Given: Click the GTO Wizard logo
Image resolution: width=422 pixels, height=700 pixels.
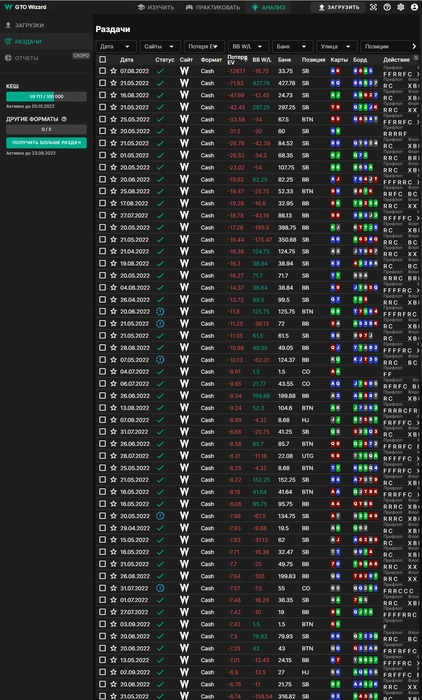Looking at the screenshot, I should [25, 7].
